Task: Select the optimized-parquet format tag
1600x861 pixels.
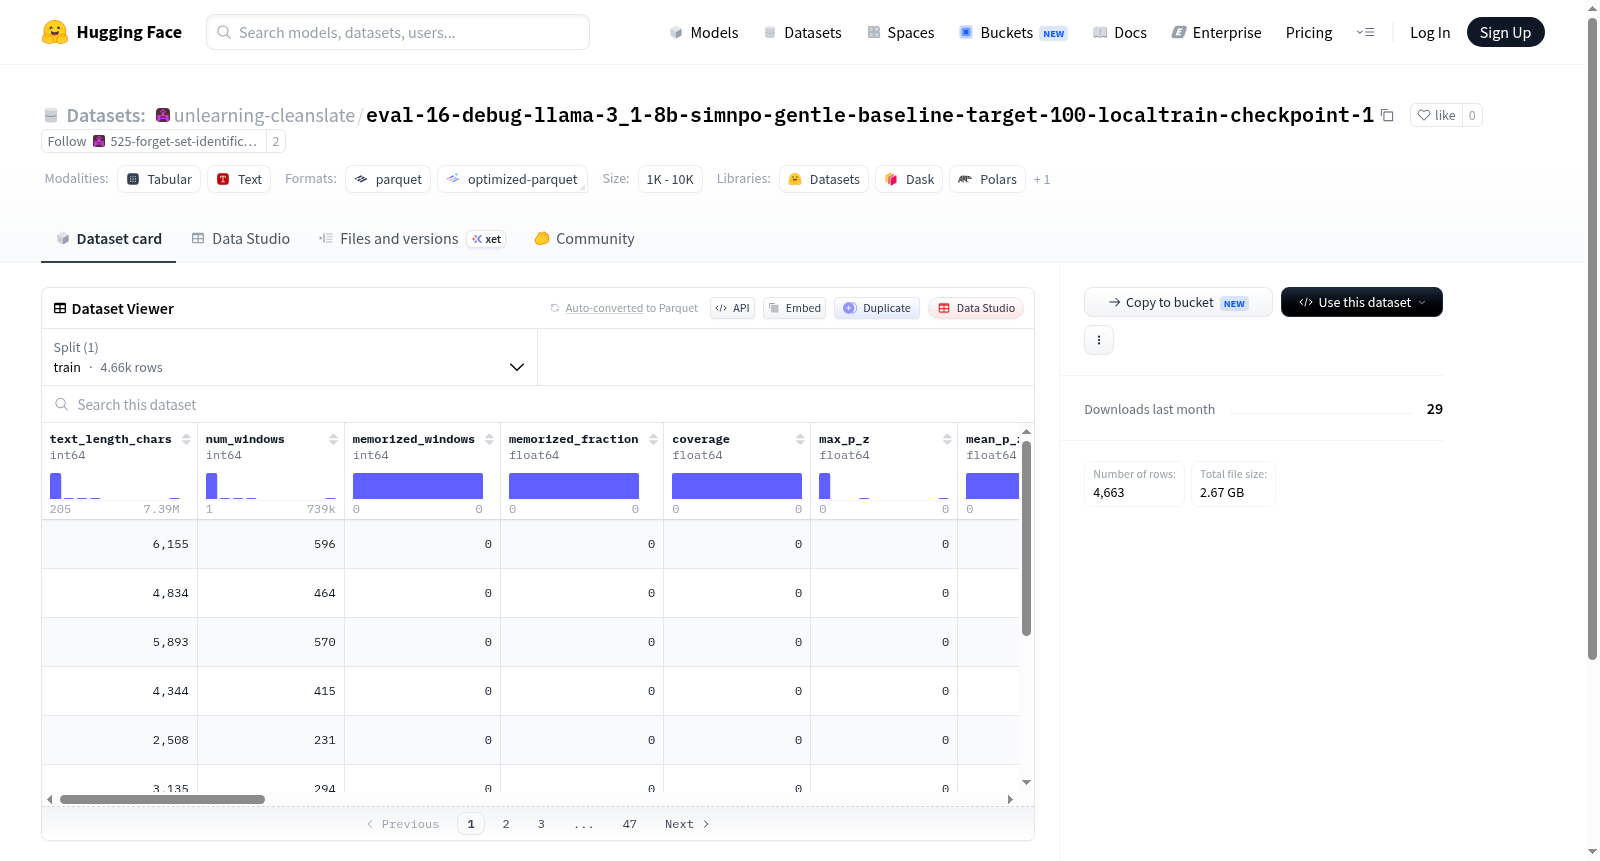Action: (512, 179)
